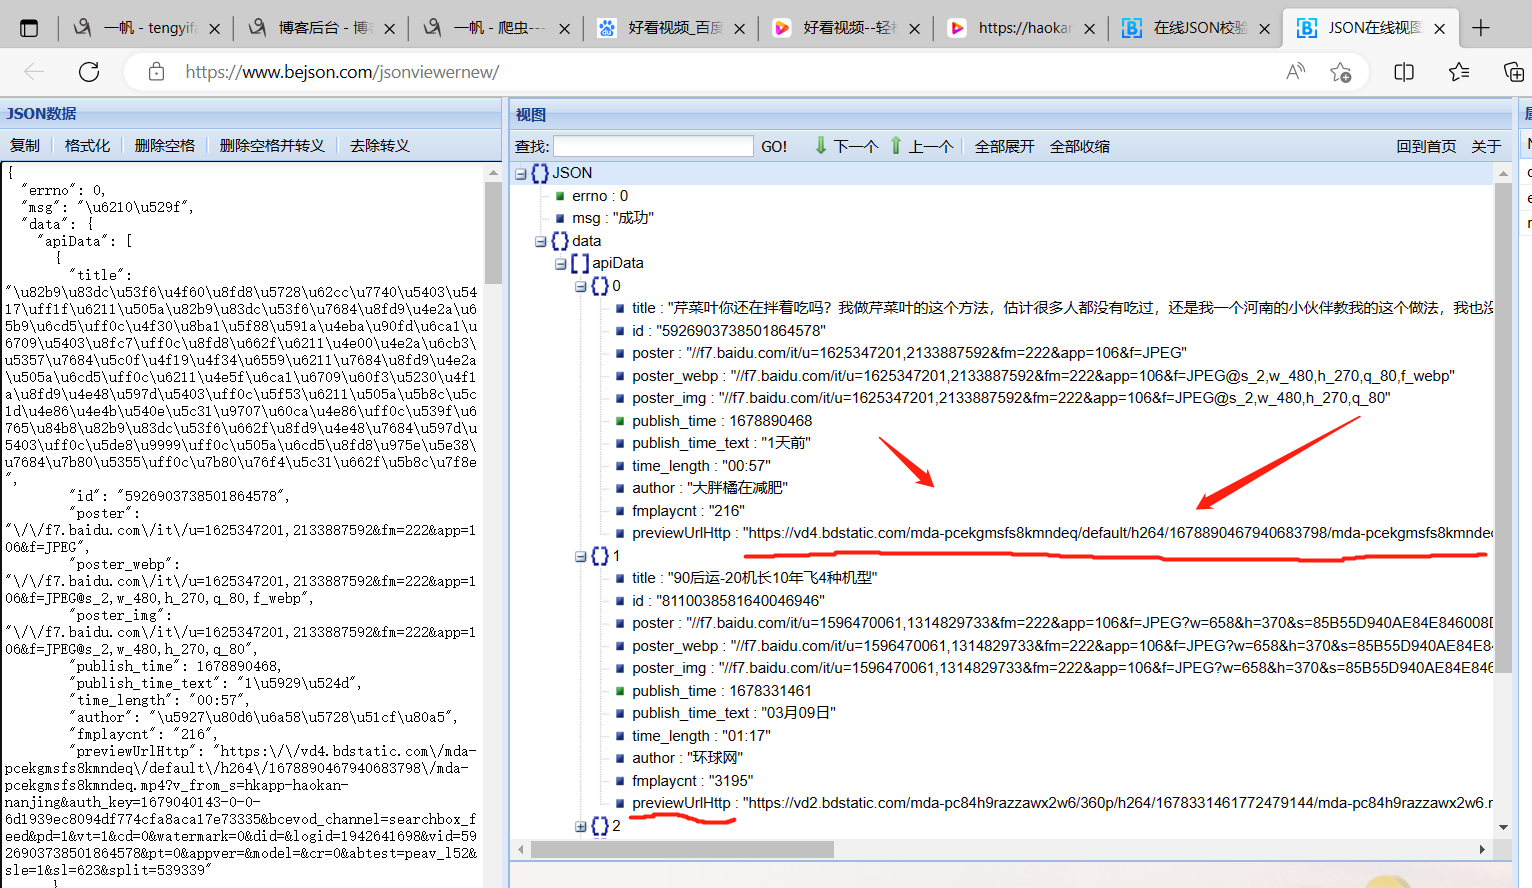Click the curly-brace object icon beside data
Image resolution: width=1532 pixels, height=888 pixels.
tap(560, 241)
